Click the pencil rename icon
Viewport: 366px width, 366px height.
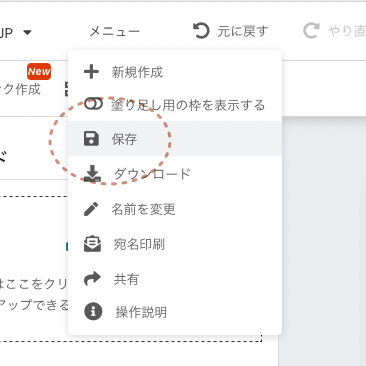click(91, 209)
